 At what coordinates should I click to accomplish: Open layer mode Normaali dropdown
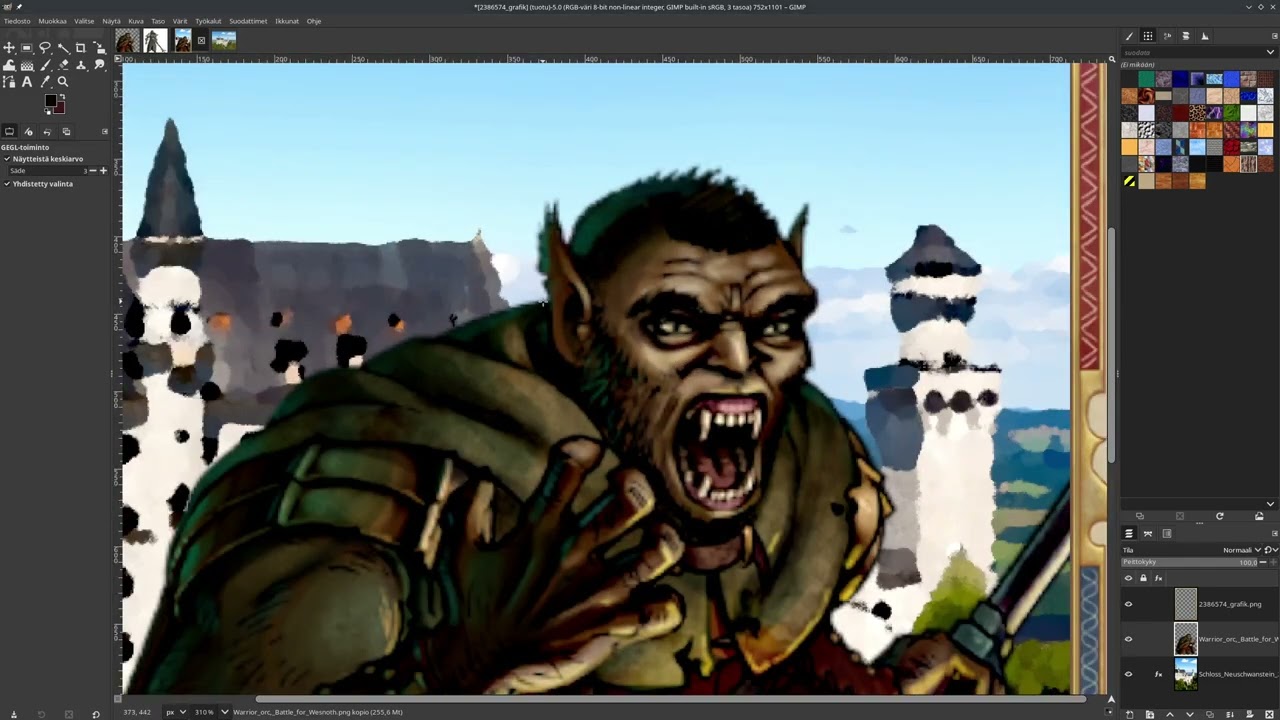pos(1242,550)
